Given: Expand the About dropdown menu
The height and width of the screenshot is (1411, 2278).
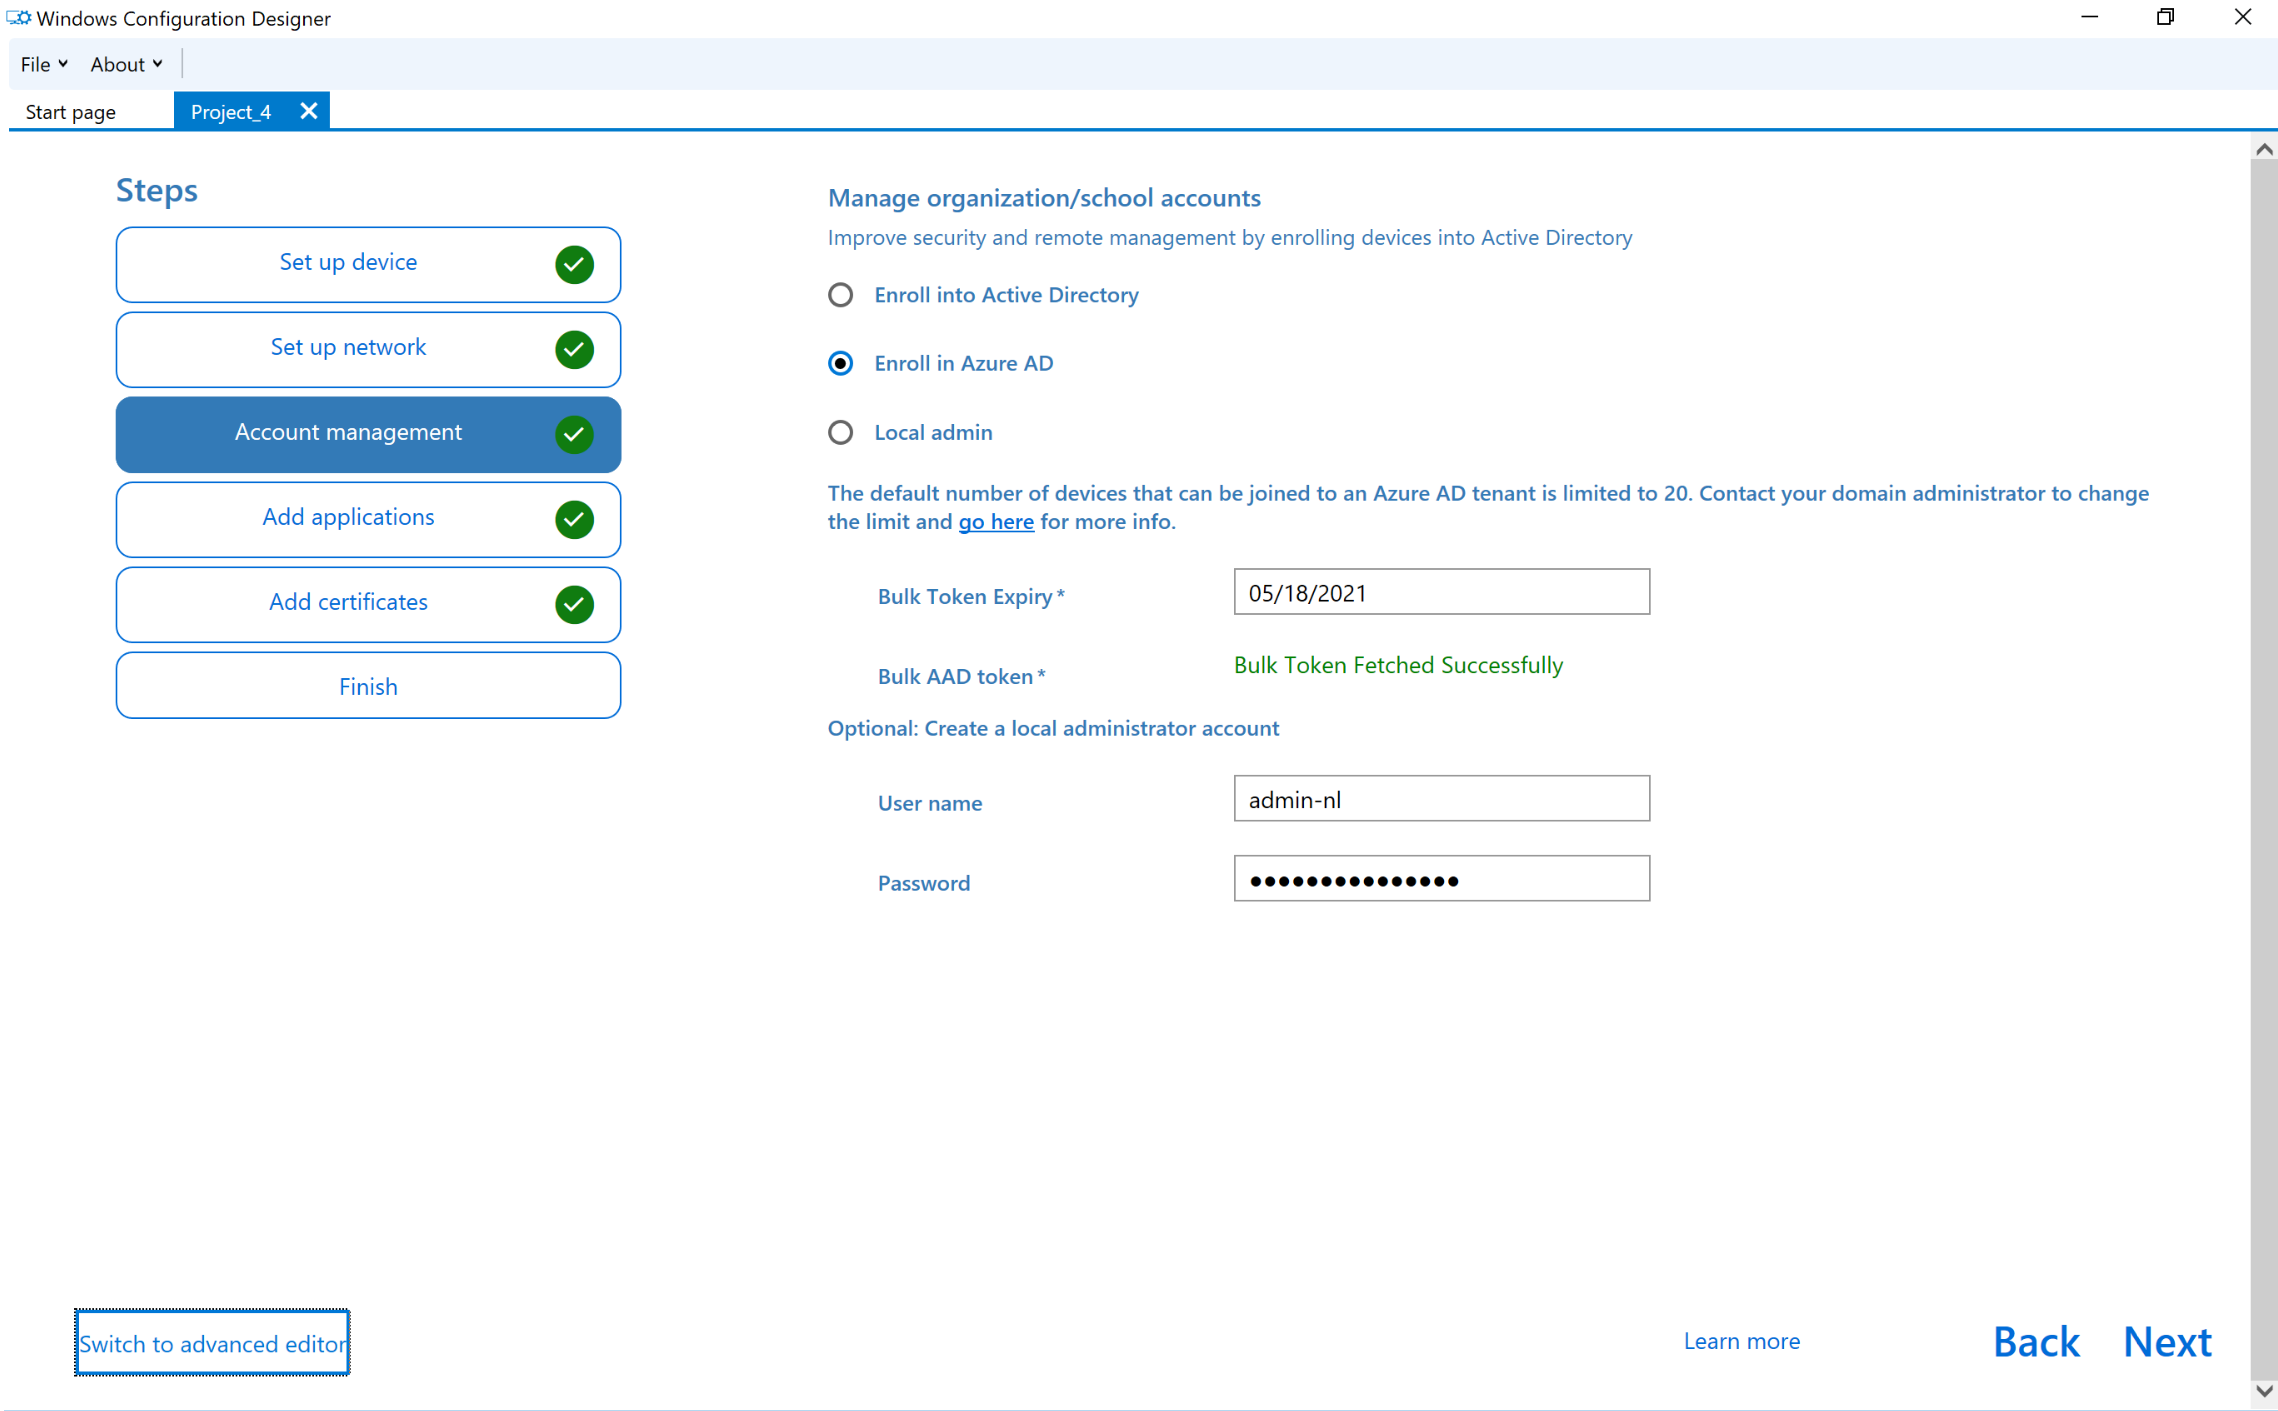Looking at the screenshot, I should point(126,64).
